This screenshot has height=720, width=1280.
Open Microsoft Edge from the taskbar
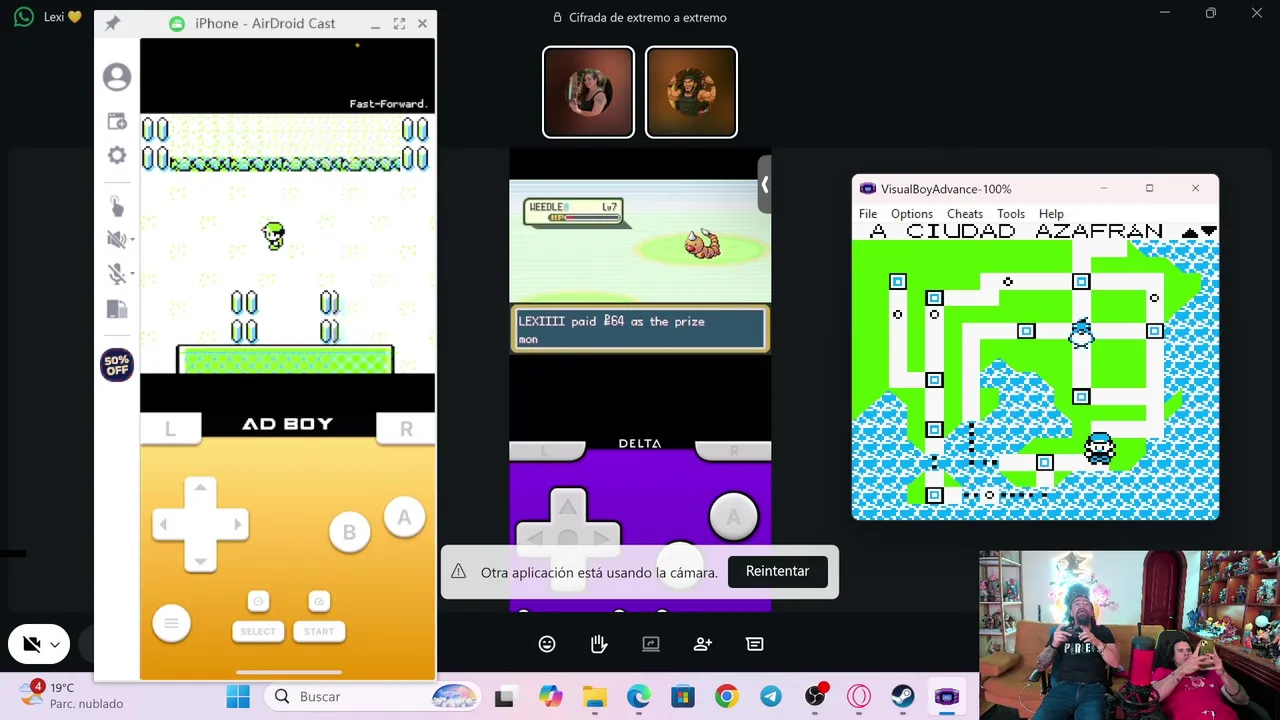tap(639, 697)
